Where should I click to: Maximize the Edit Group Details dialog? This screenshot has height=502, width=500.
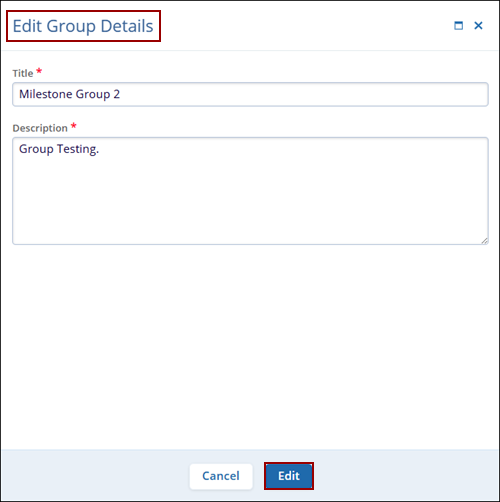(458, 26)
